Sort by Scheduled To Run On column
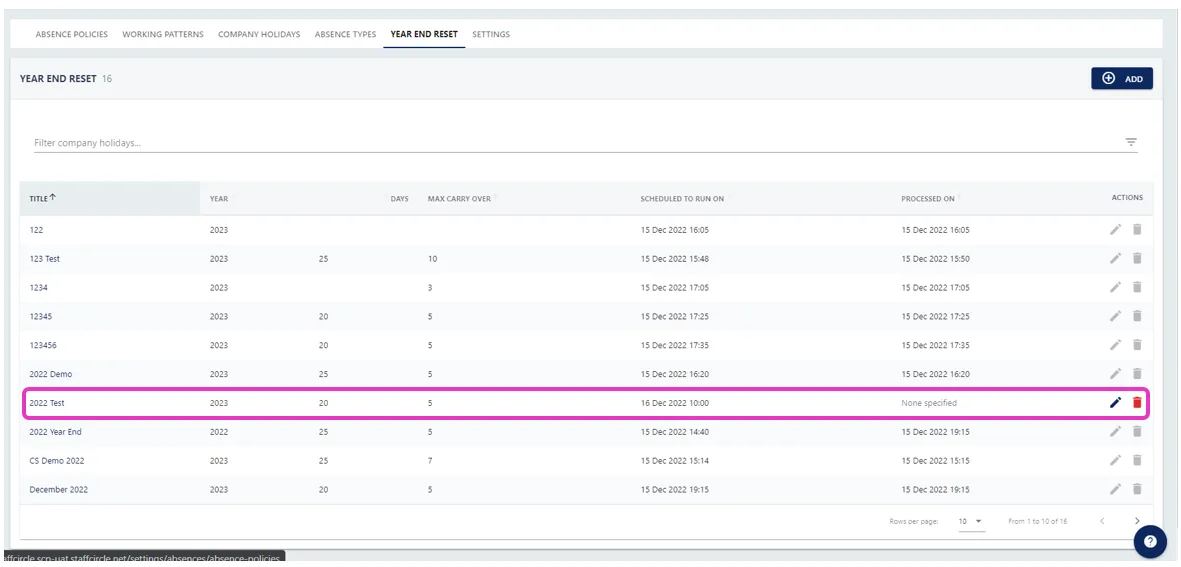The image size is (1181, 567). pos(682,199)
